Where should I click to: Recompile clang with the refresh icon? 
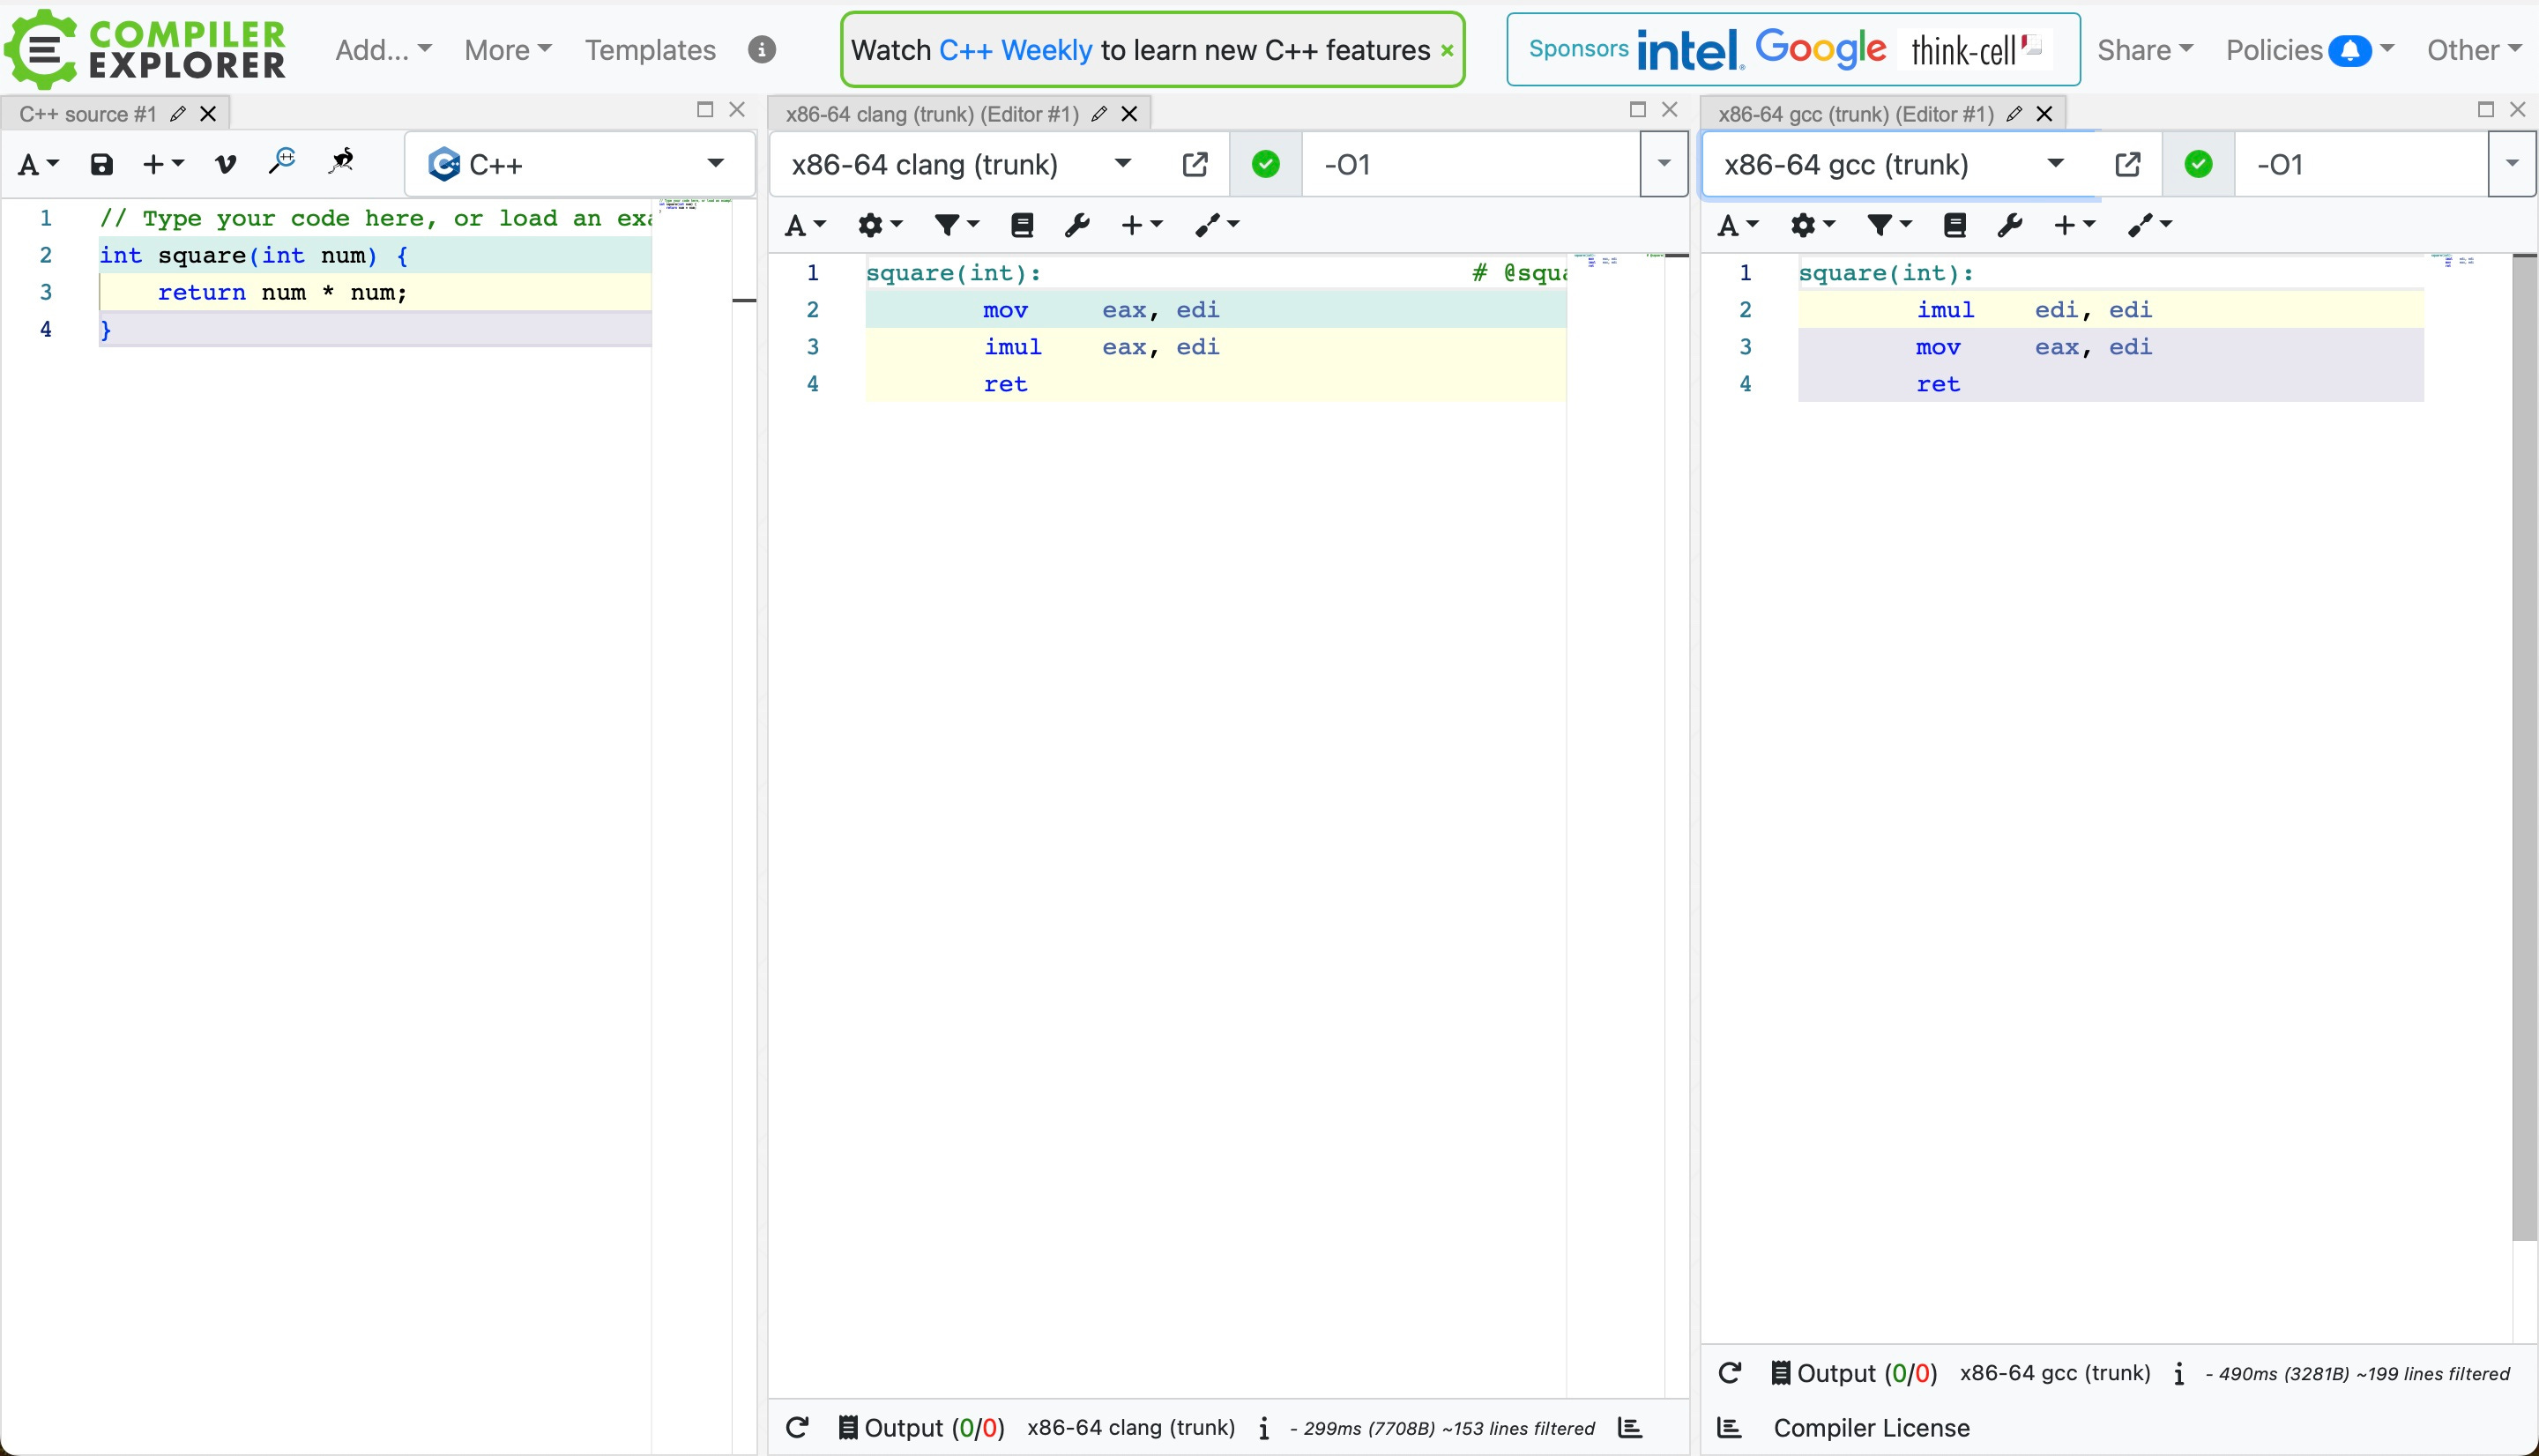797,1428
